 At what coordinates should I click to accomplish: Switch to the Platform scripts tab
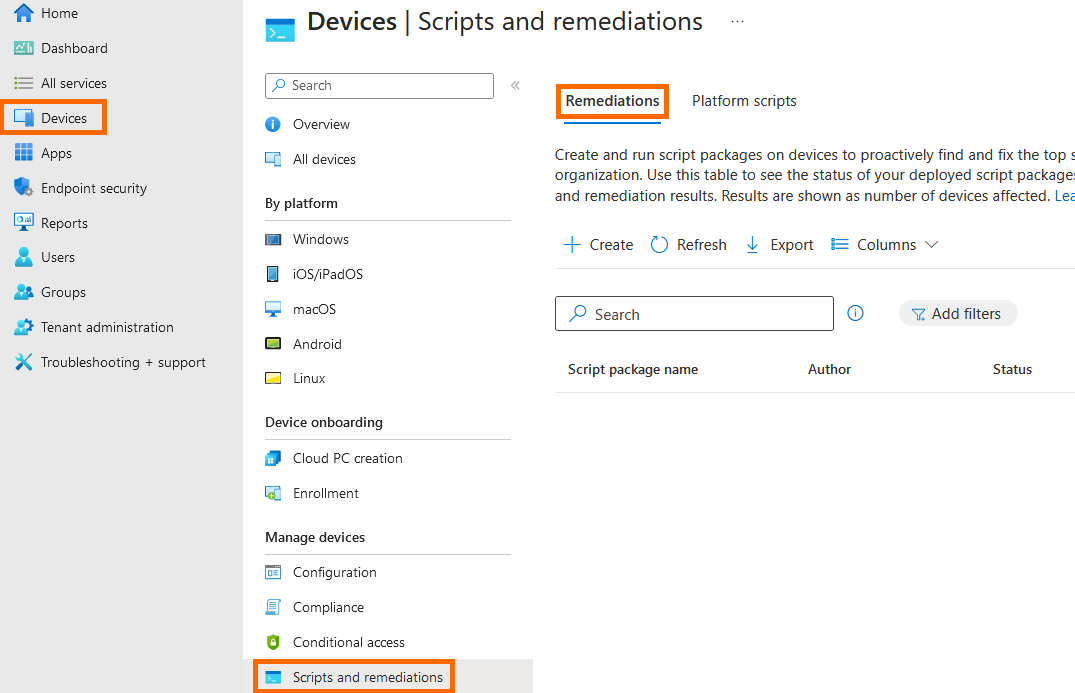(x=744, y=100)
